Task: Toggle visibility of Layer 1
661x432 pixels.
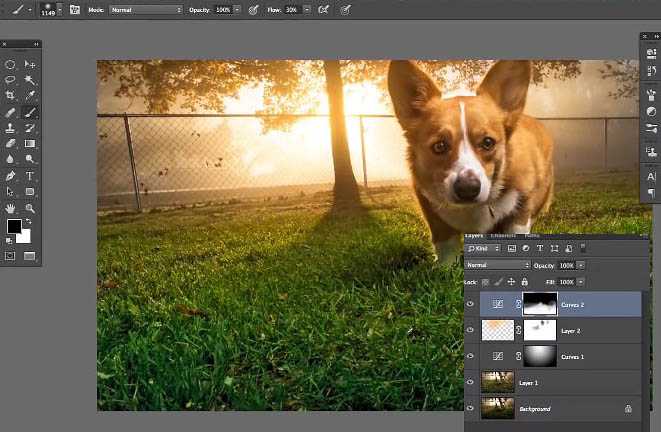Action: 471,382
